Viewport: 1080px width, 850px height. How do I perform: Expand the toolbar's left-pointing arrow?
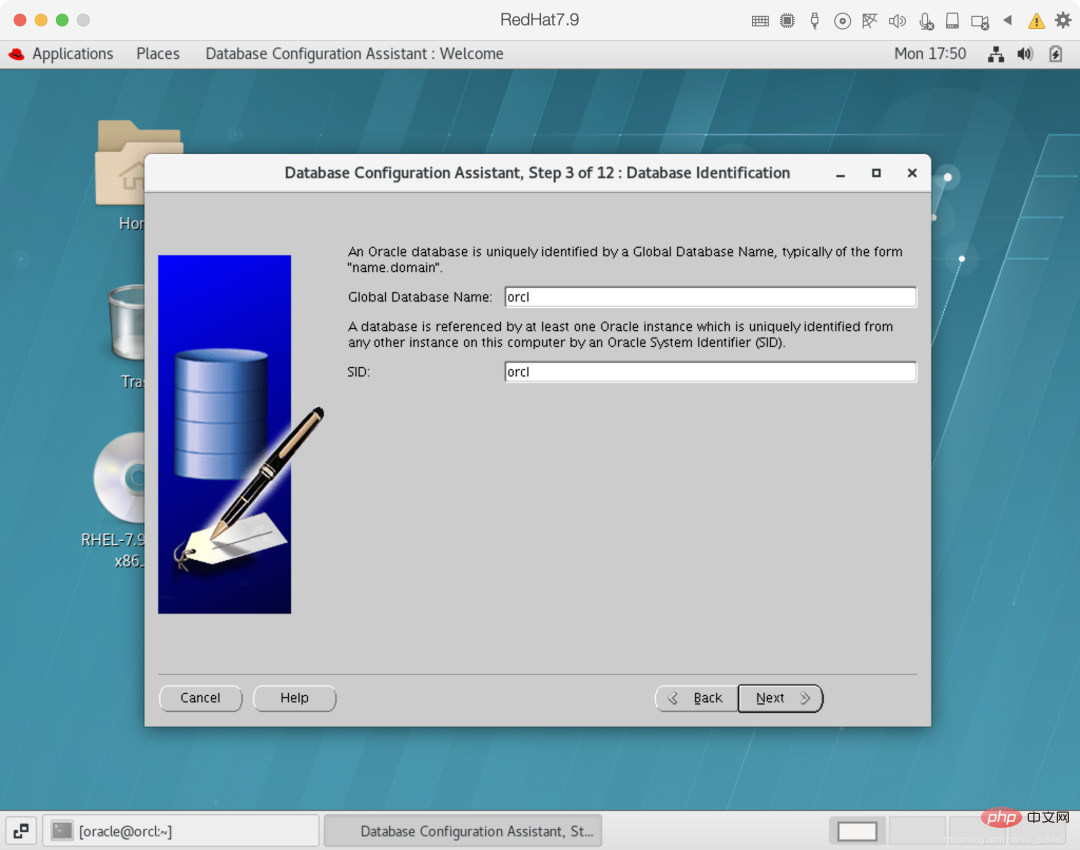[1008, 20]
